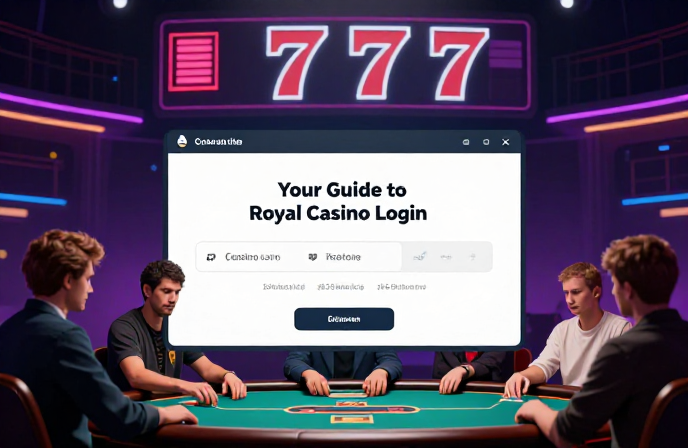Open the first small link under the input bar
Screen dimensions: 688x448
[284, 287]
